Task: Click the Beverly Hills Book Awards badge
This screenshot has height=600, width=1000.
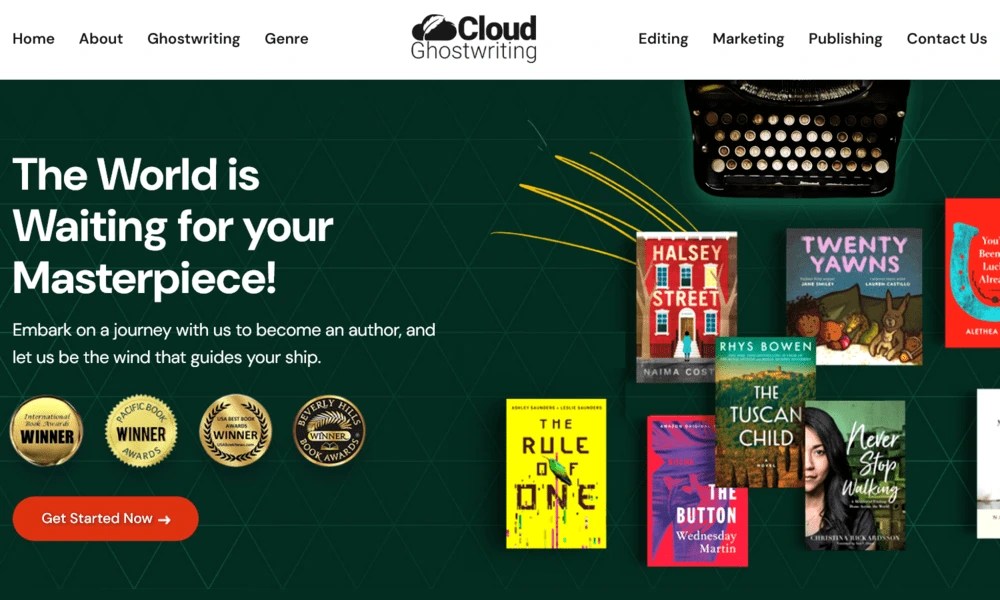Action: 329,430
